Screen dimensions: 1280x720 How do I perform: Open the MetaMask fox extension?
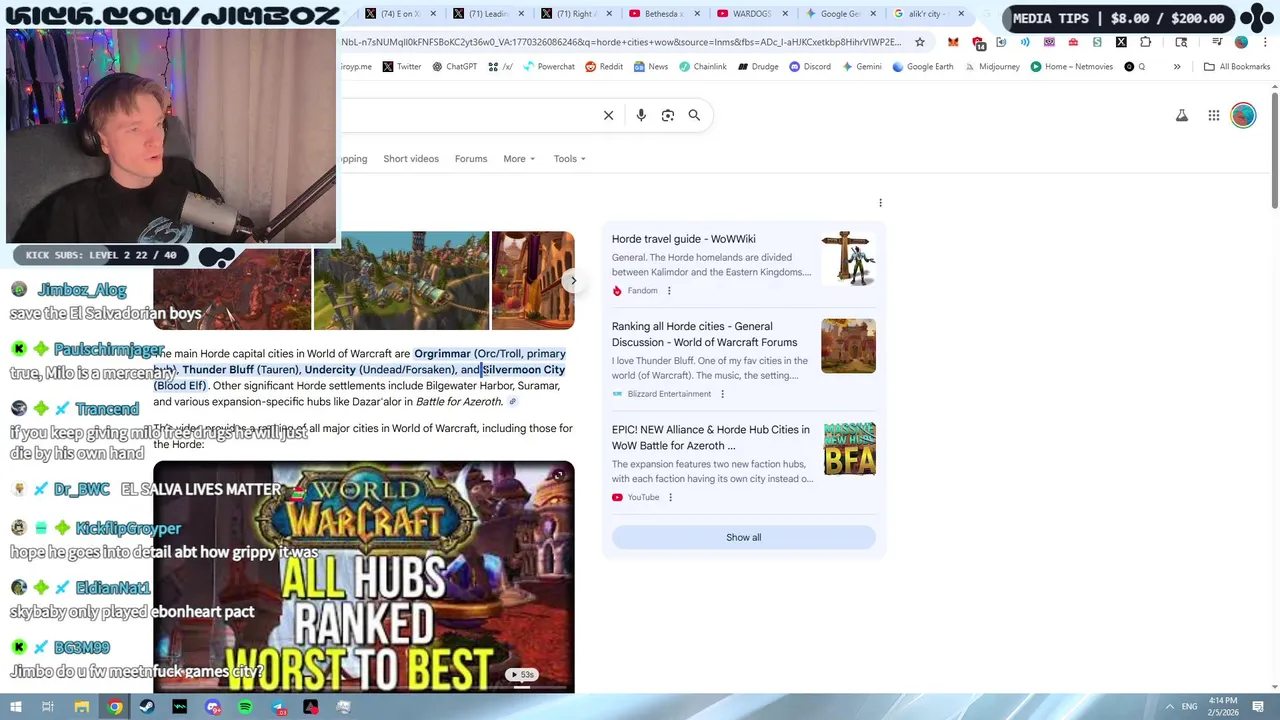tap(953, 42)
